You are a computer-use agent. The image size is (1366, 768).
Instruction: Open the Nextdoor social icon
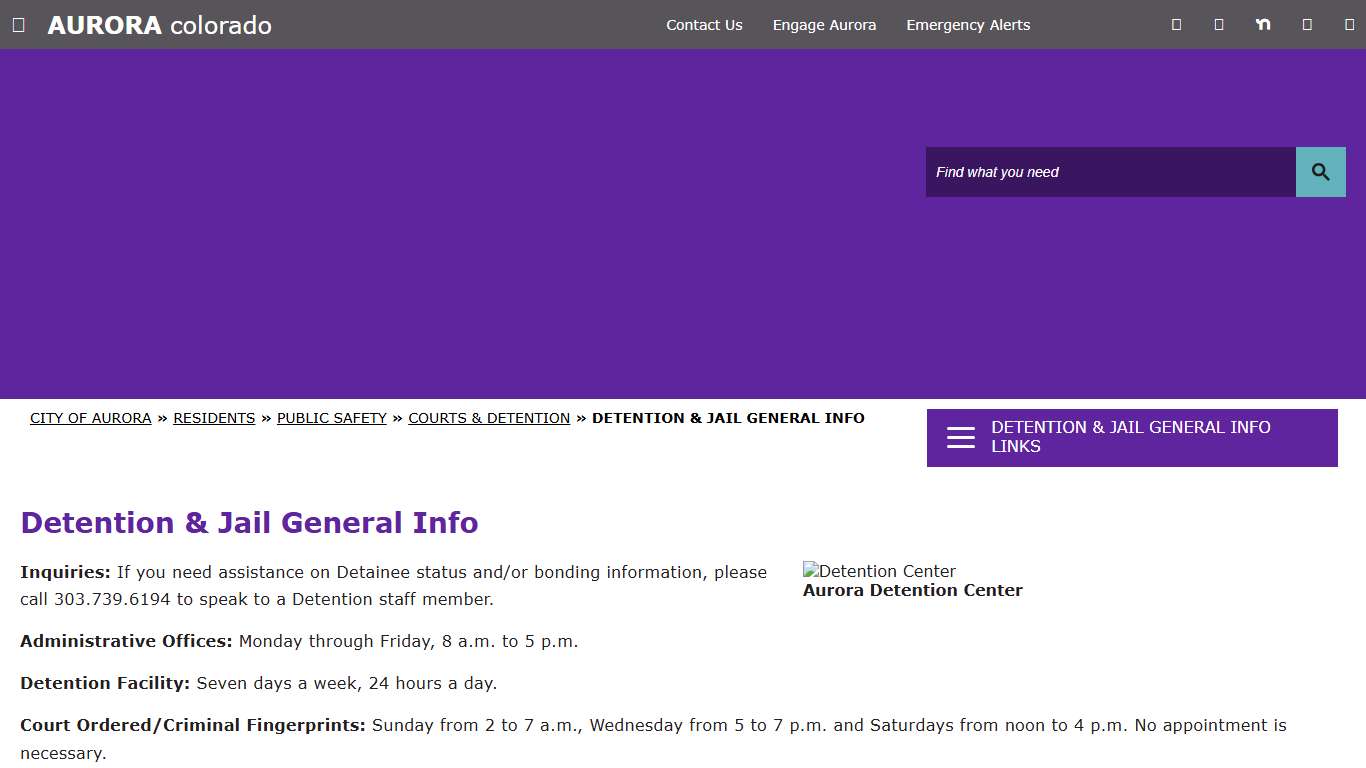coord(1262,24)
